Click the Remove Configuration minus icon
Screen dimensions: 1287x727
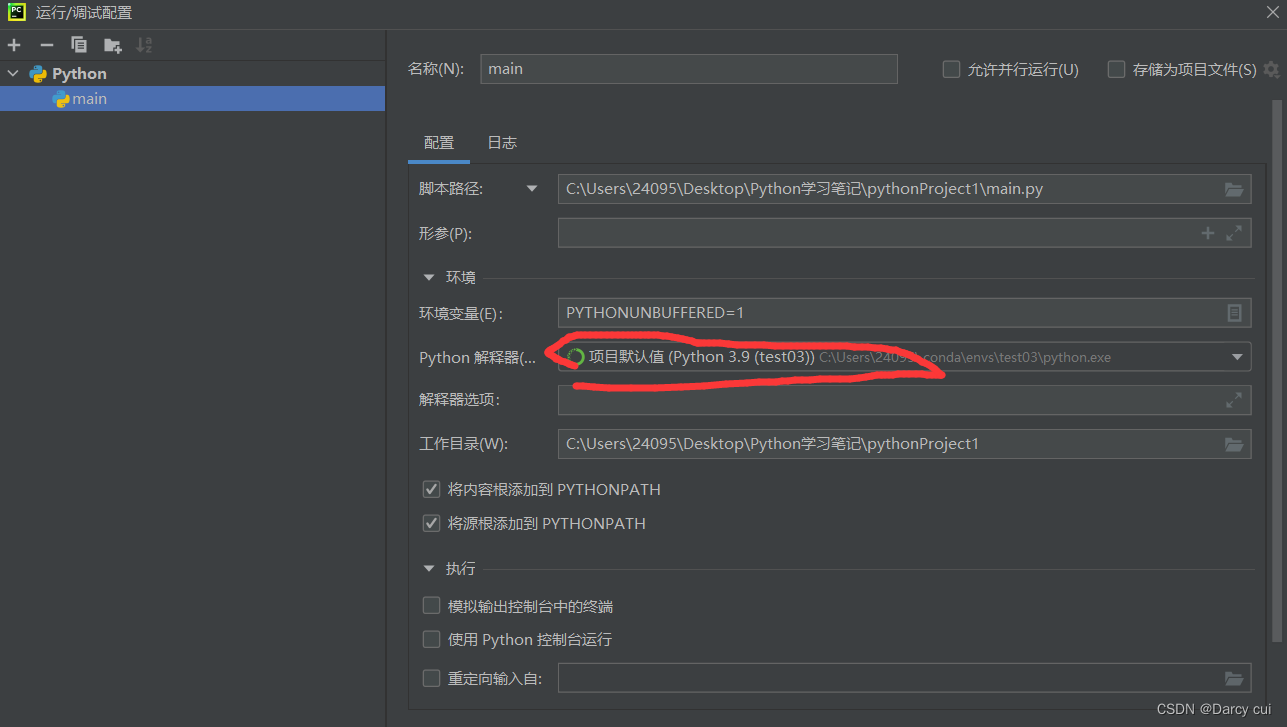[x=46, y=45]
